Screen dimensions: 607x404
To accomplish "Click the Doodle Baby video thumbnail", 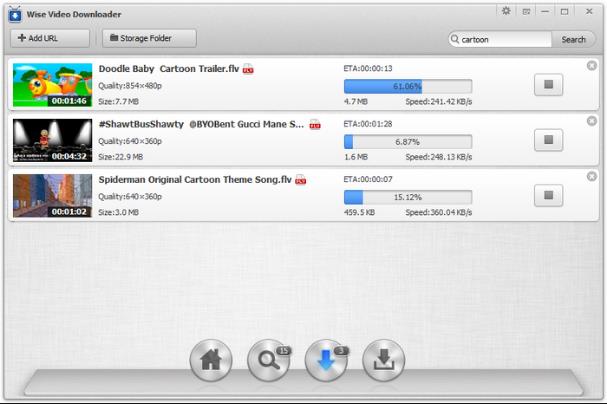I will pos(52,85).
